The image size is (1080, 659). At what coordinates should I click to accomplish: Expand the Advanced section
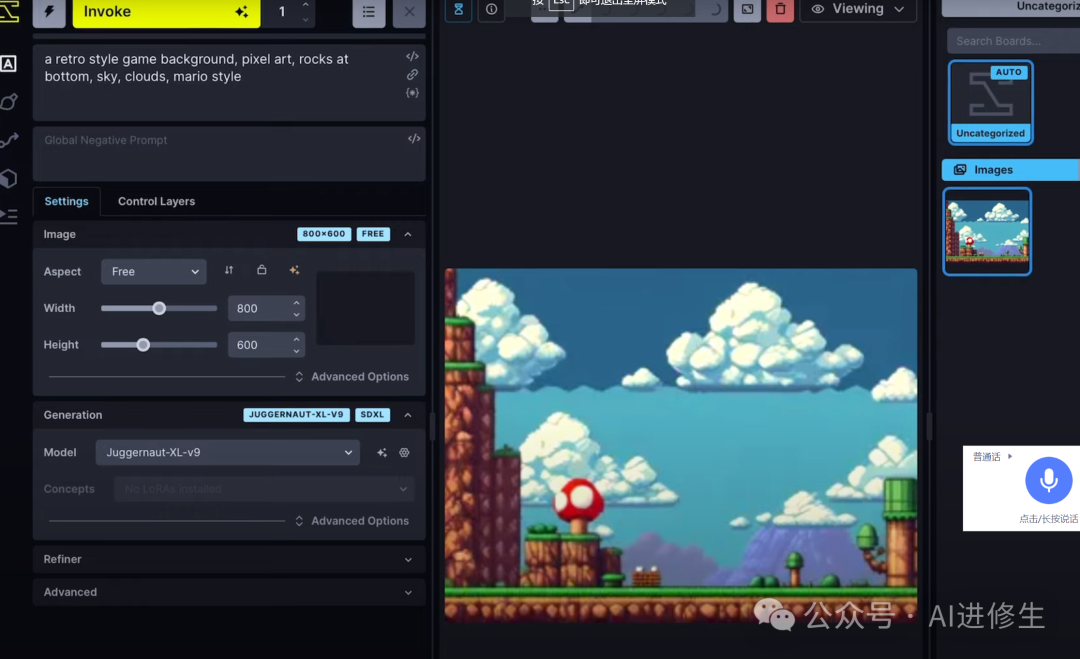click(x=229, y=592)
